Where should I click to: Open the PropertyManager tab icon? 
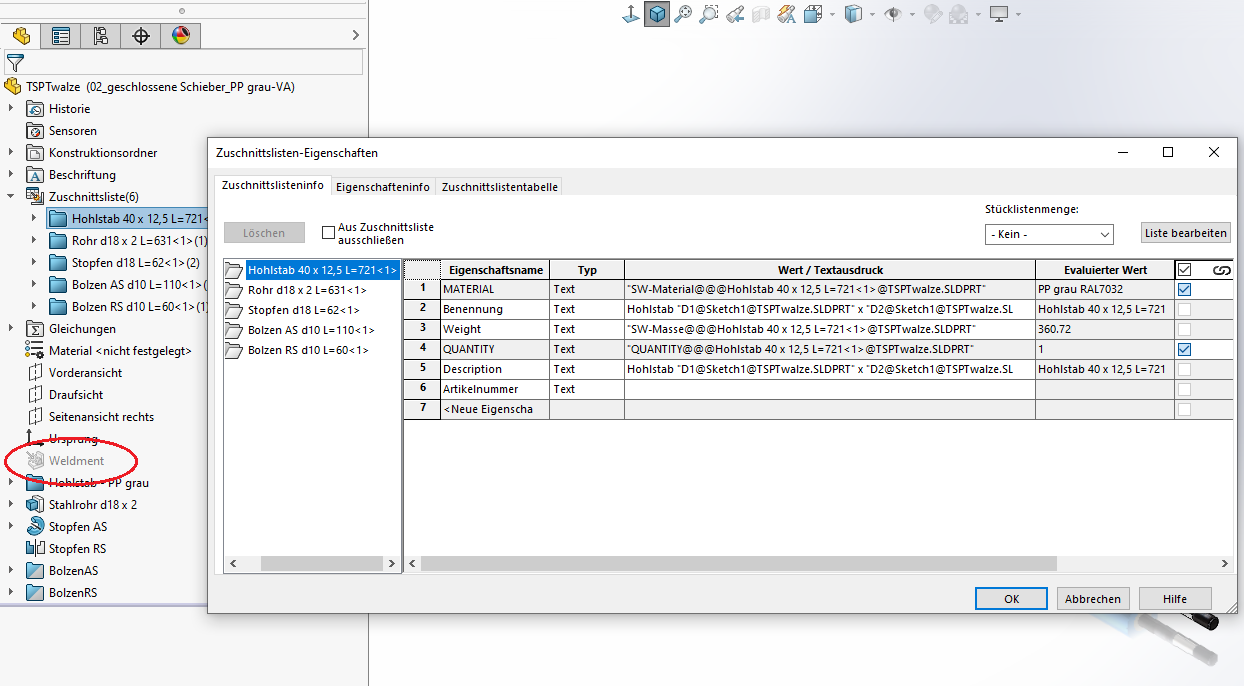pyautogui.click(x=61, y=36)
